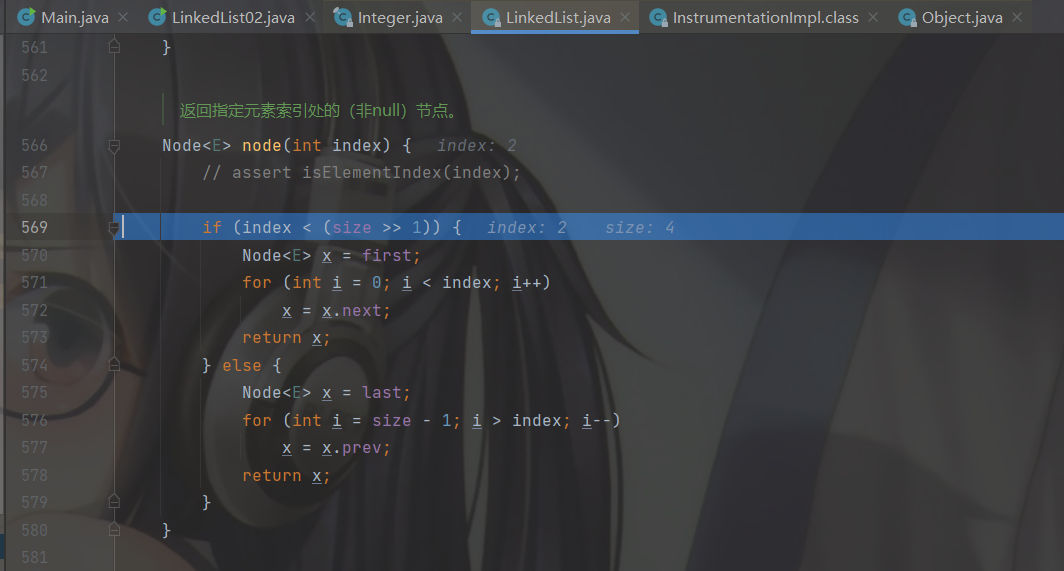Click 'x.next' on line 572
Screen dimensions: 1064x571
coord(352,310)
